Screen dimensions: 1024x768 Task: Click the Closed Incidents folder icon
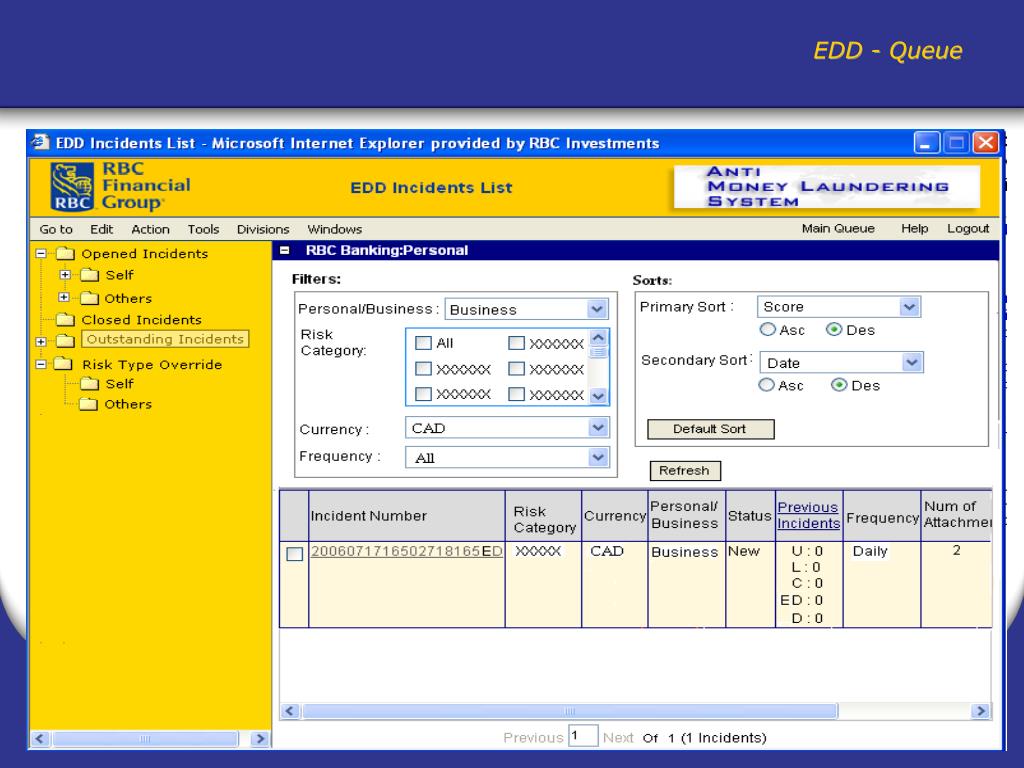(x=65, y=319)
